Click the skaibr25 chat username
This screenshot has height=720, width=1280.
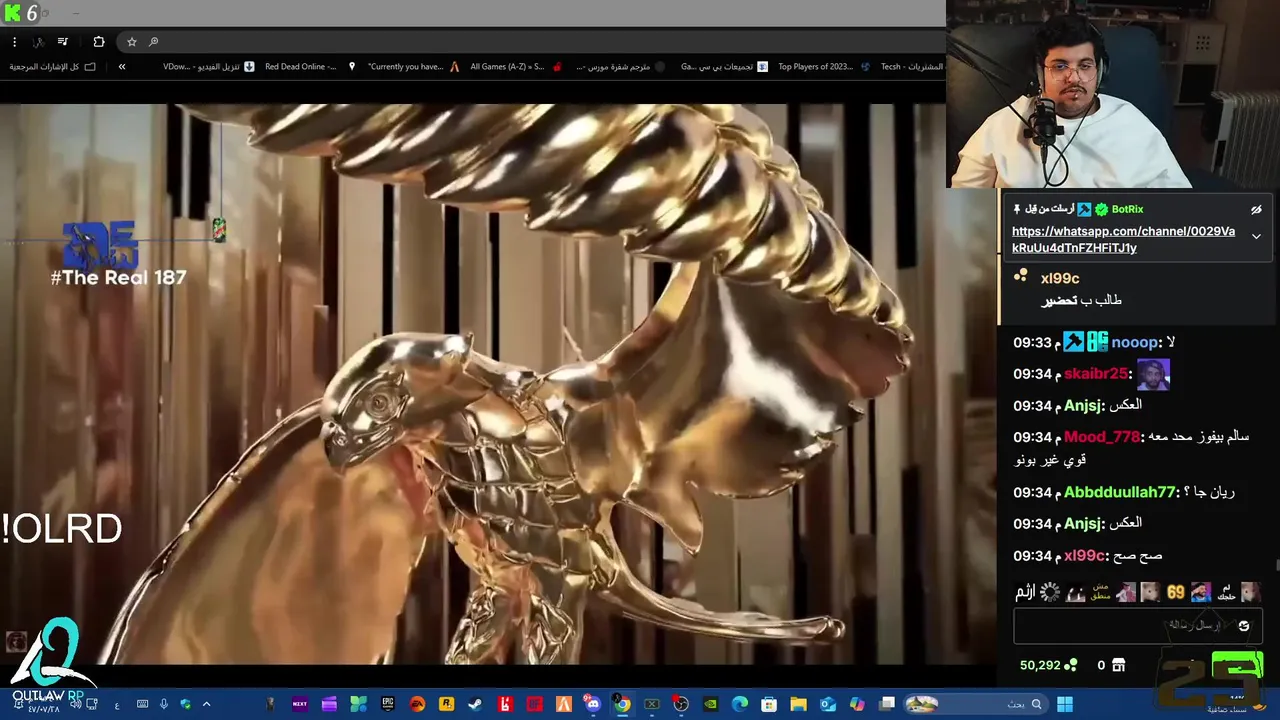coord(1096,373)
